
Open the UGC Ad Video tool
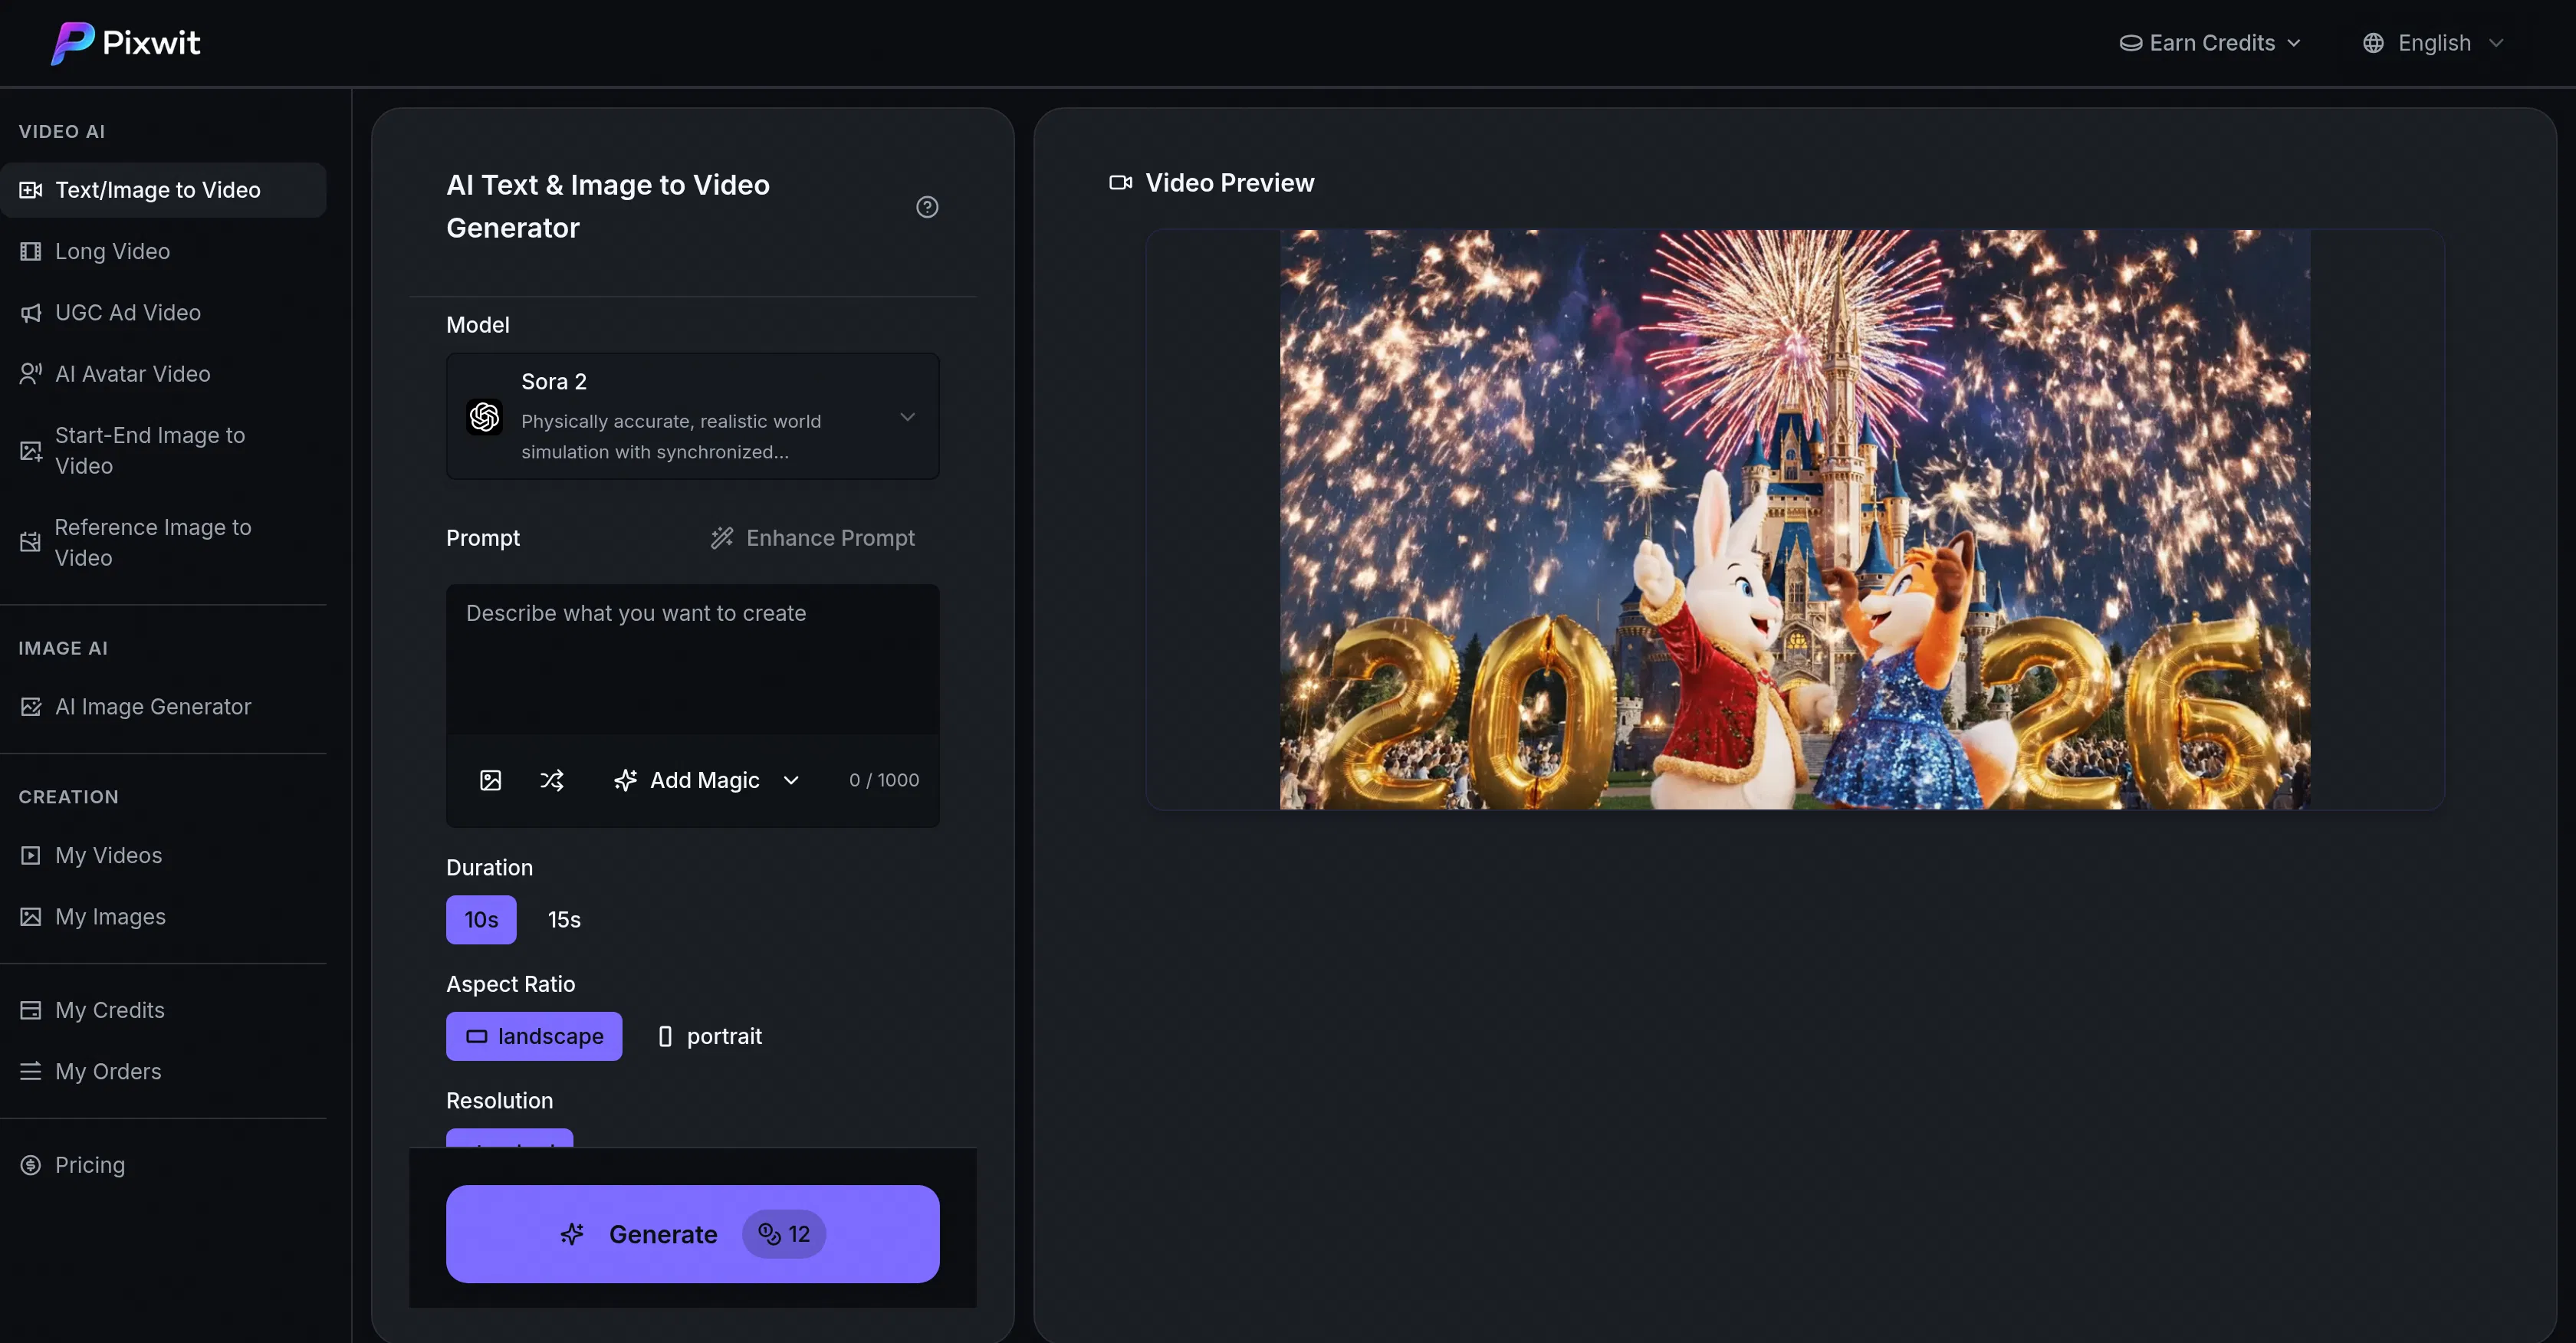(128, 312)
